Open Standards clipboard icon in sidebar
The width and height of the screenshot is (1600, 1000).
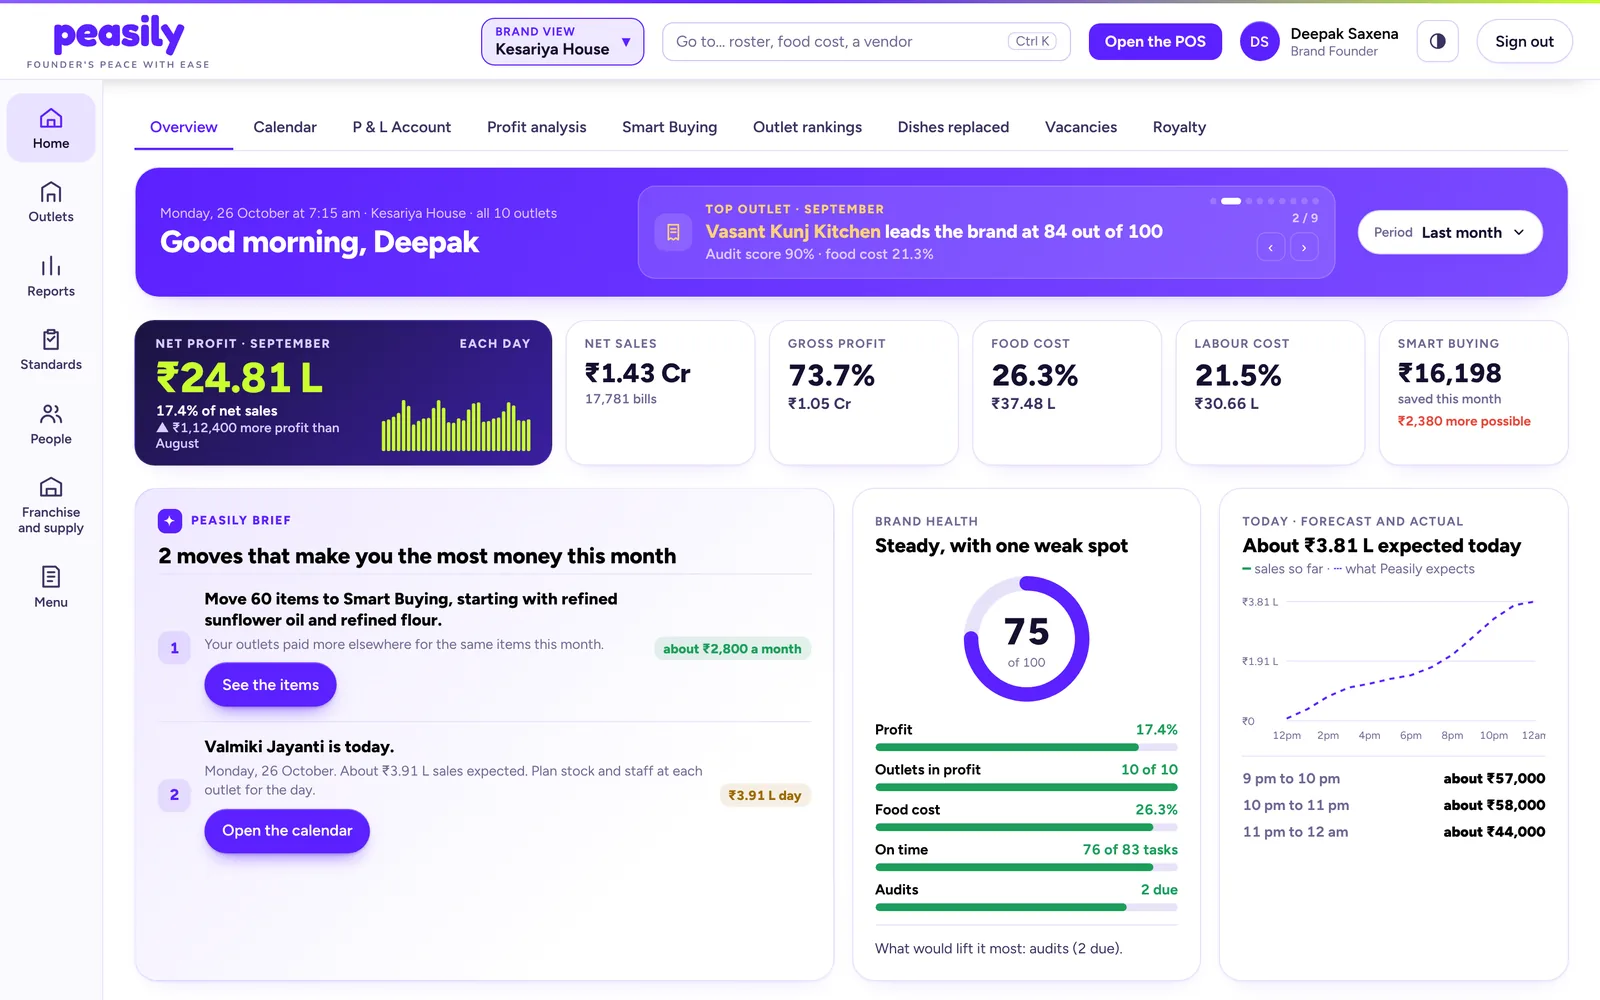coord(51,339)
